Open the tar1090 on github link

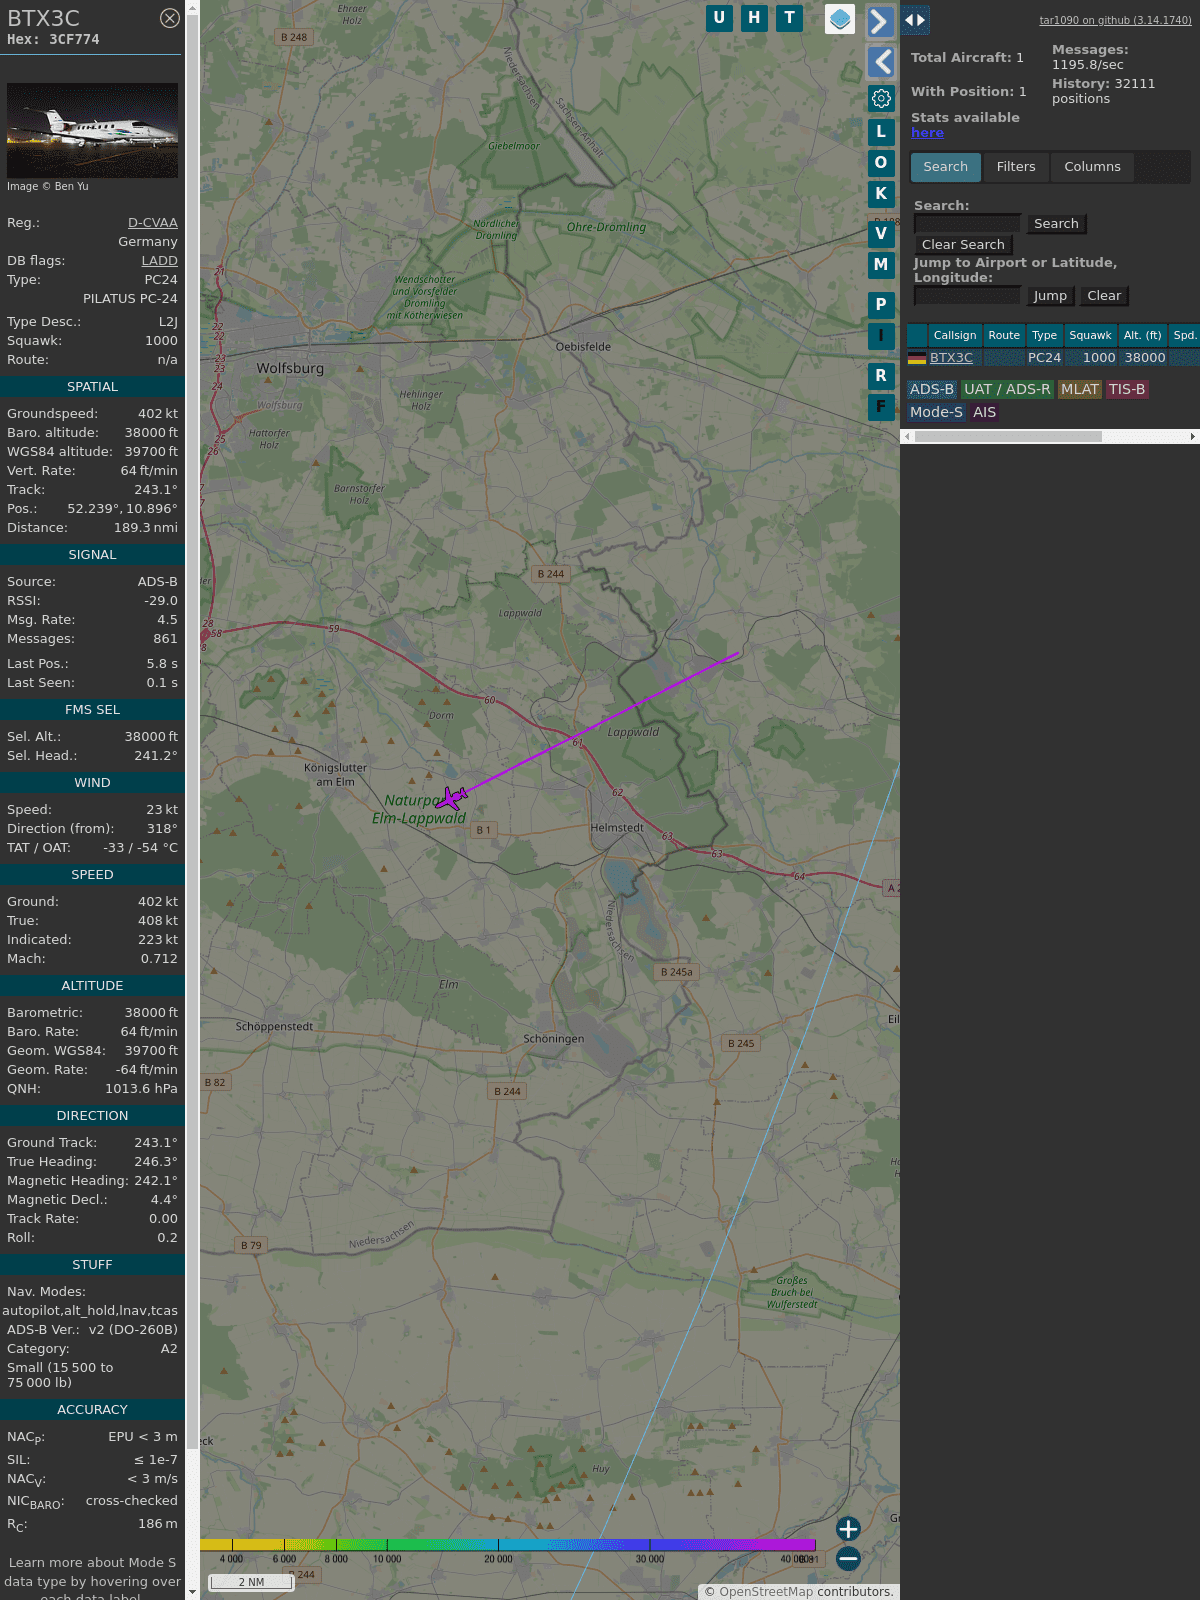click(x=1115, y=20)
